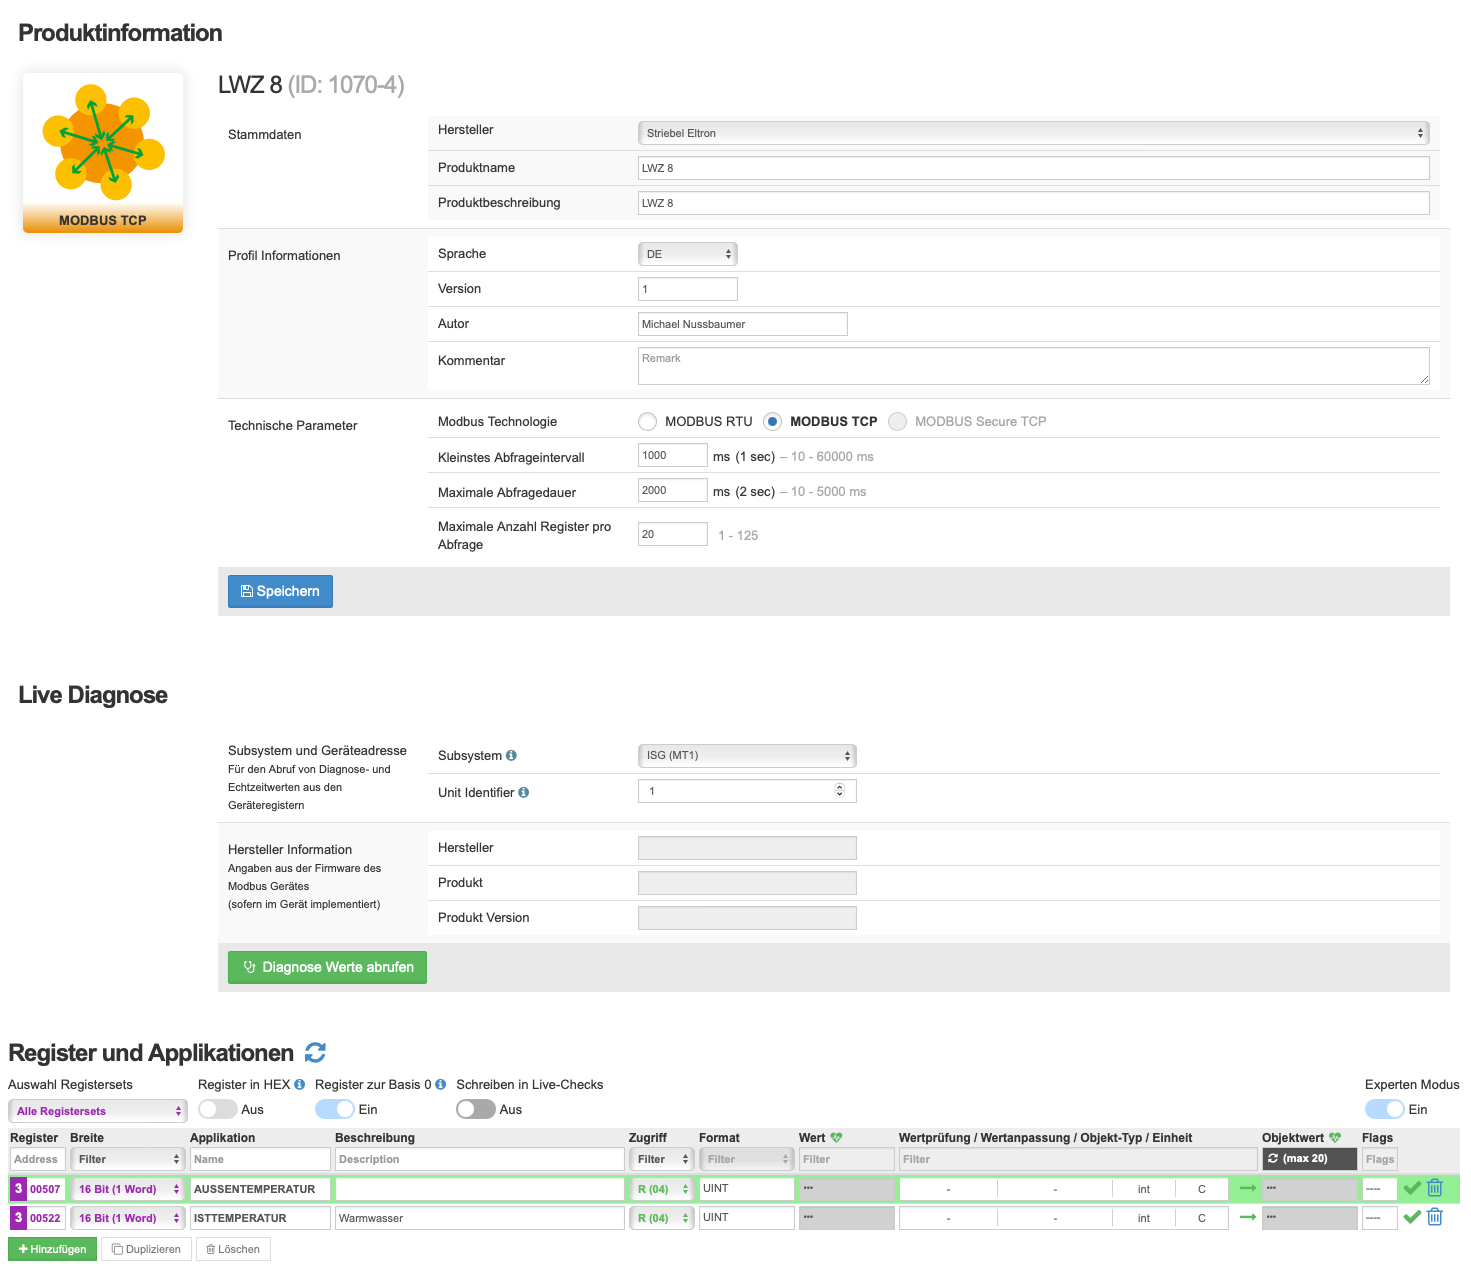Click the heartbeat icon next to Objektwert header
This screenshot has height=1271, width=1471.
[1335, 1138]
